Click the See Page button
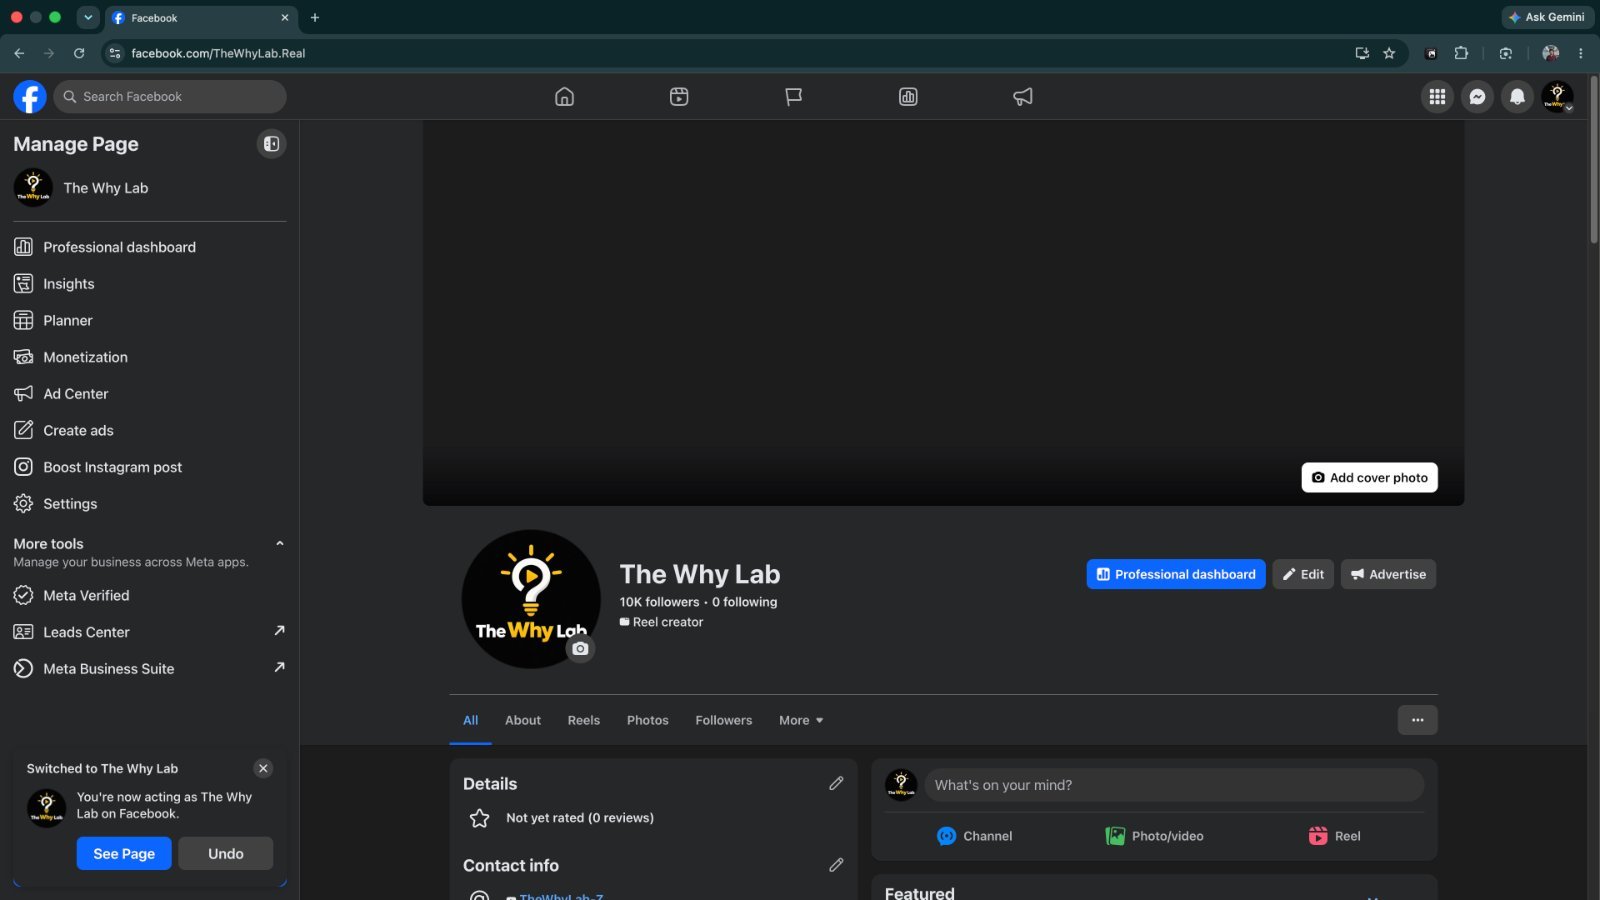 [x=124, y=854]
